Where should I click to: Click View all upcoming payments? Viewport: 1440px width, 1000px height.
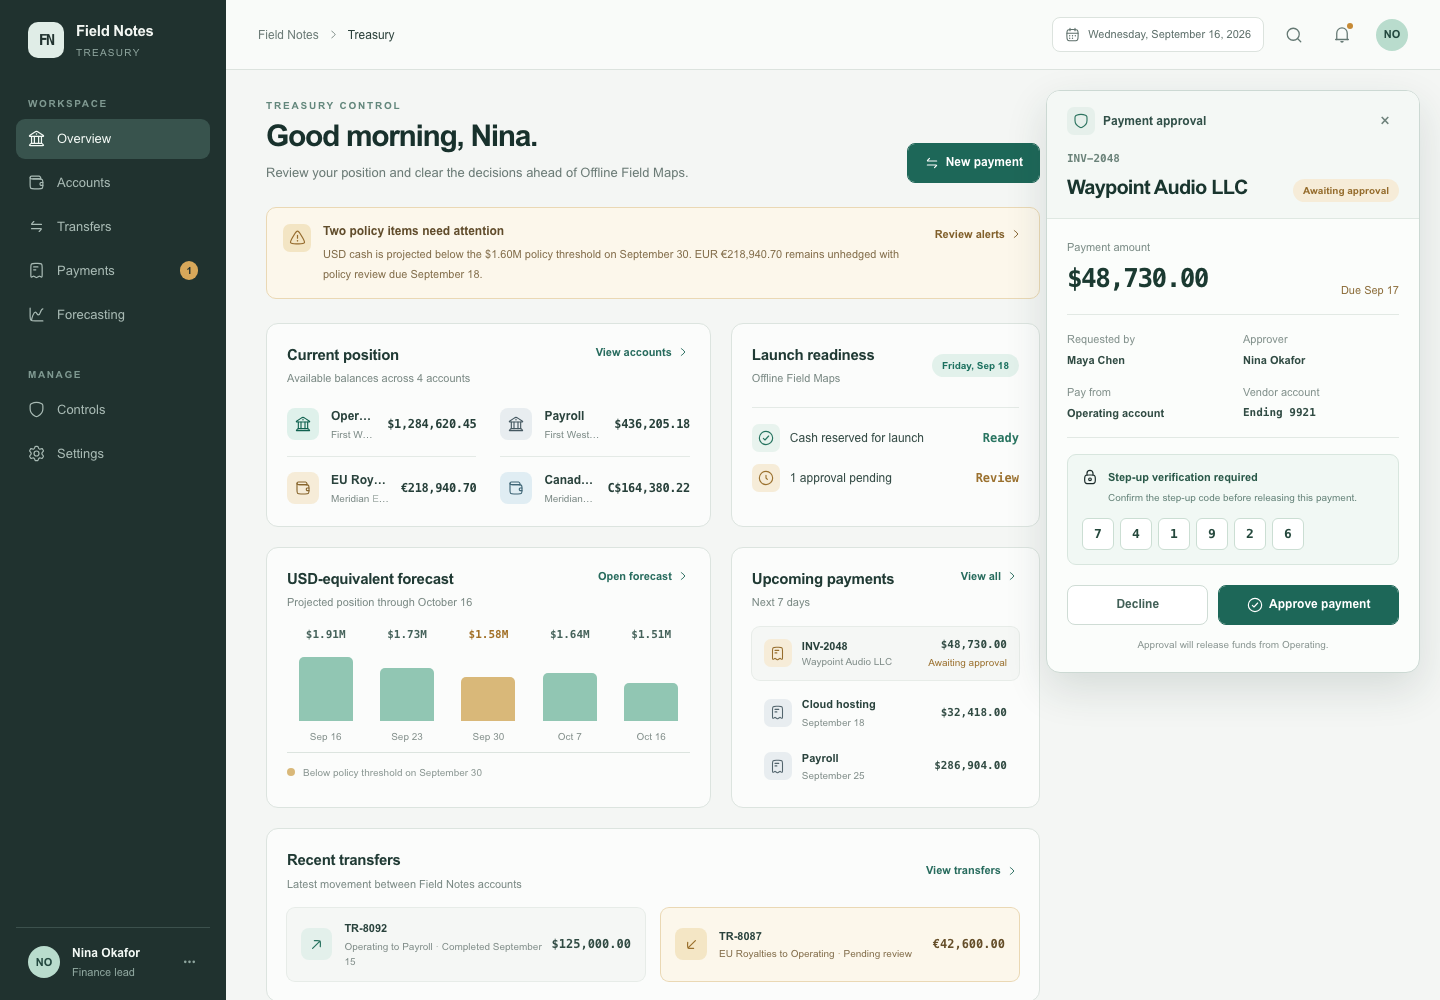pos(988,576)
